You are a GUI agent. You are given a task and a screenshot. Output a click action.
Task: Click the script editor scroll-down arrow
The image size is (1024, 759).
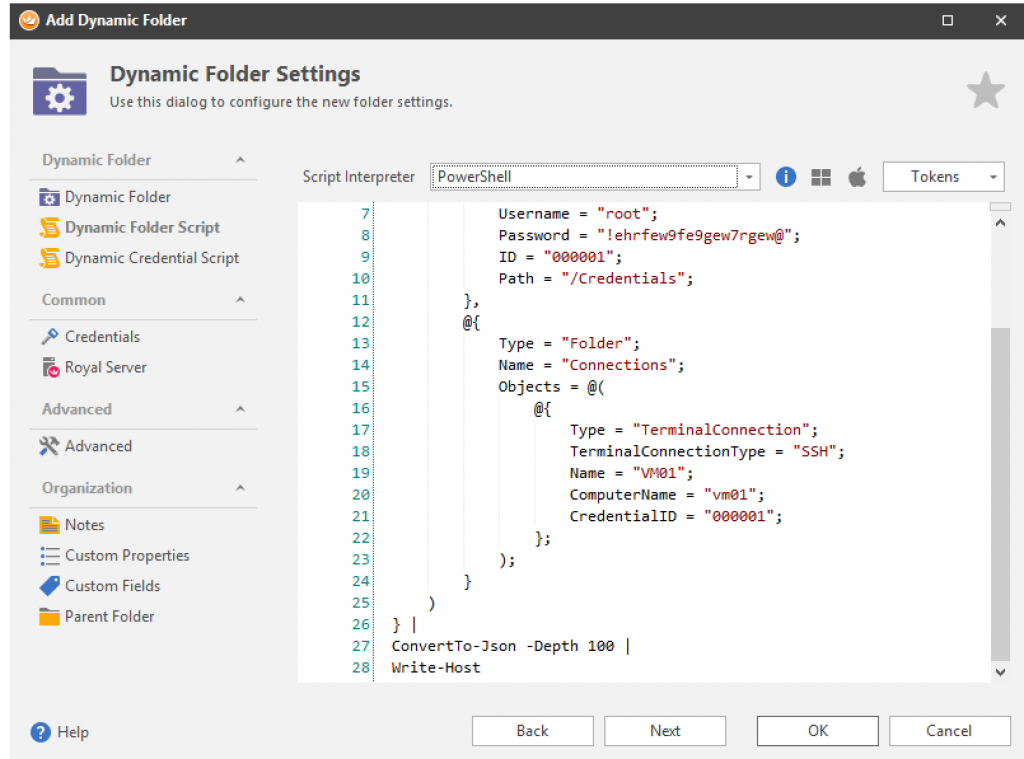pos(1000,672)
